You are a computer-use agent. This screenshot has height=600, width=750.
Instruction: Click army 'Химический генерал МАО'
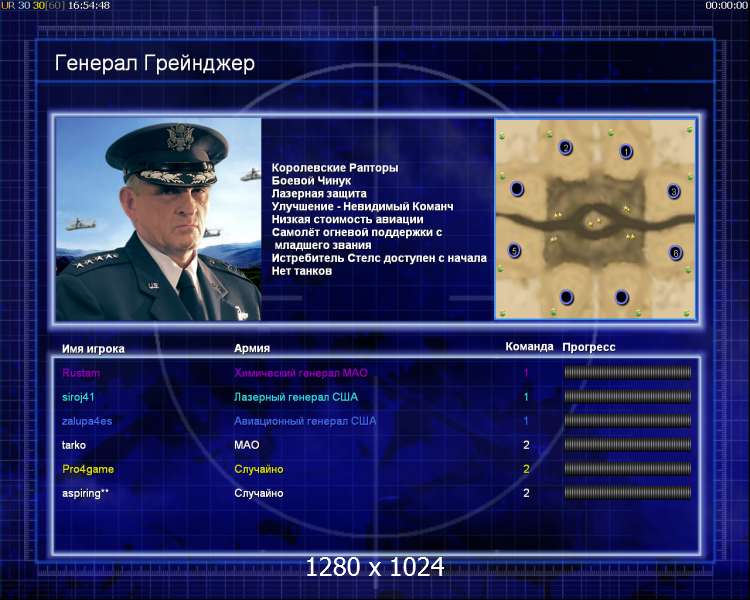click(x=301, y=373)
